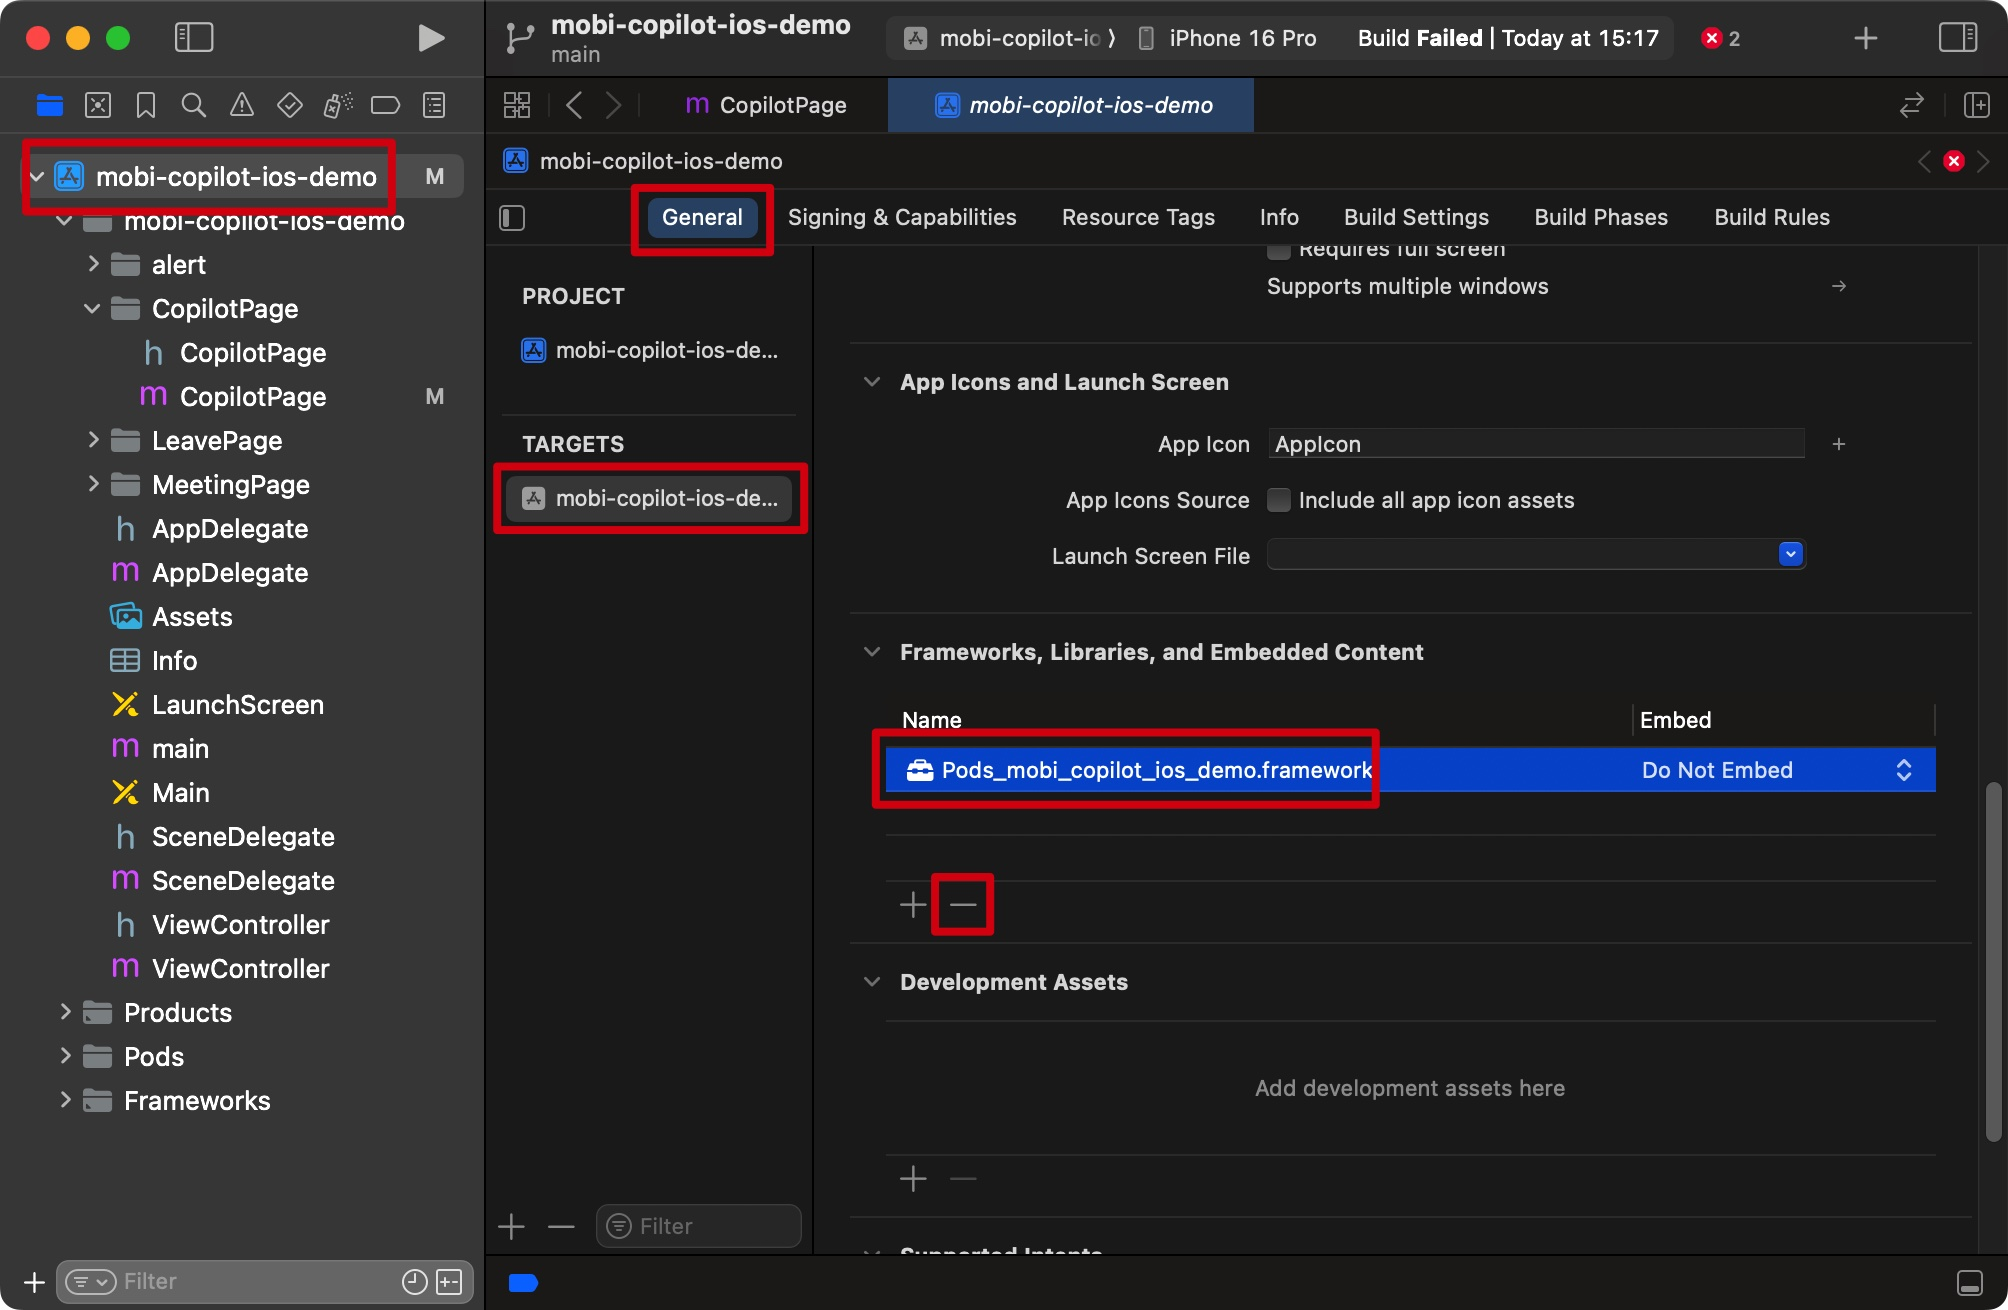Expand the Products folder
This screenshot has height=1310, width=2008.
tap(65, 1012)
